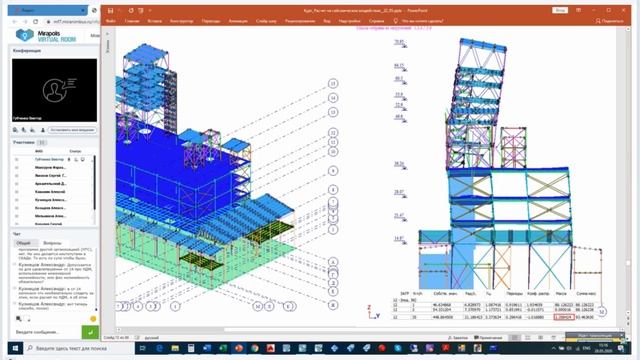The width and height of the screenshot is (640, 360).
Task: Open the yellow emoji picker in chat
Action: click(x=93, y=319)
